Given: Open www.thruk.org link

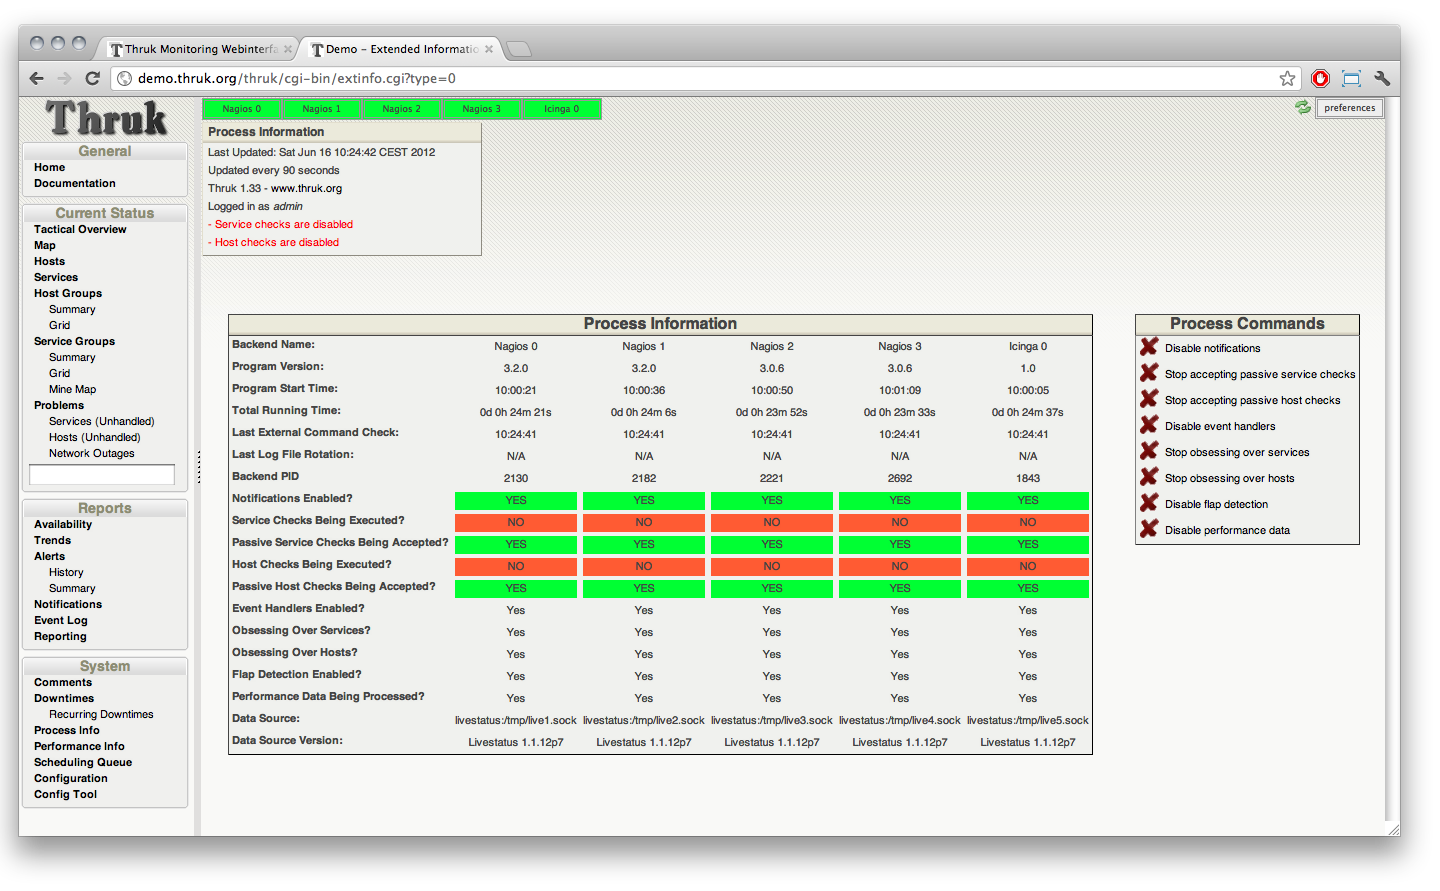Looking at the screenshot, I should [x=306, y=188].
